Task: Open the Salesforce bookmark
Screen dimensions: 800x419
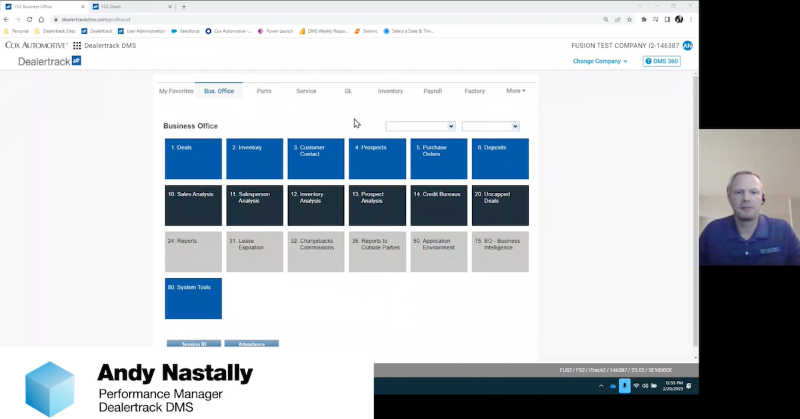Action: pos(185,31)
